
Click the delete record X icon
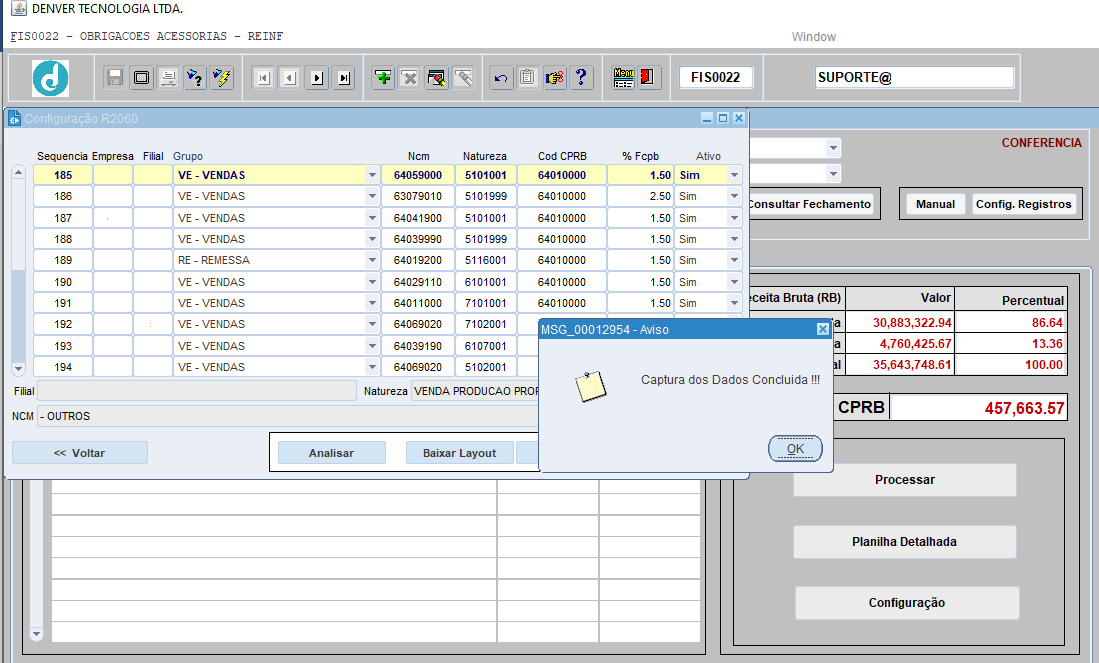pyautogui.click(x=410, y=77)
